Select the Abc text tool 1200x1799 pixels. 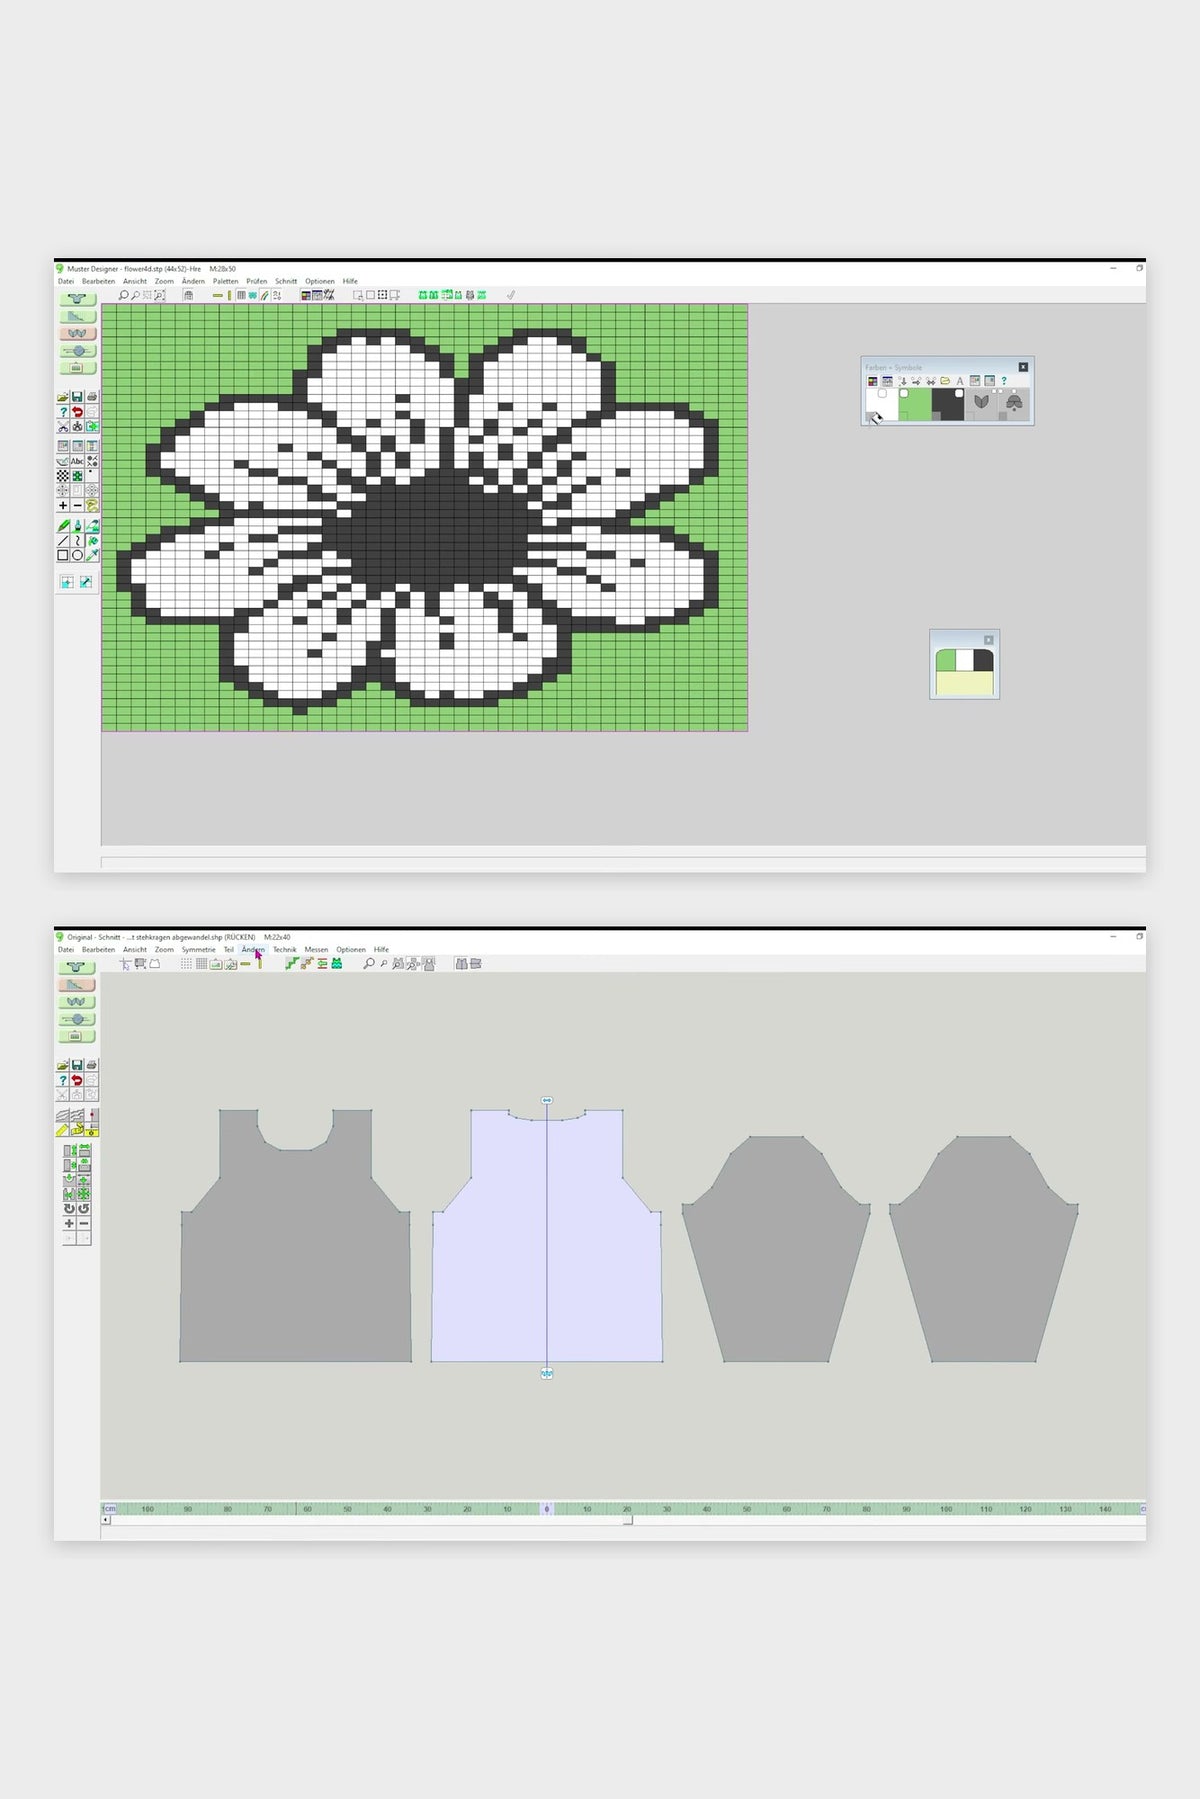coord(77,461)
